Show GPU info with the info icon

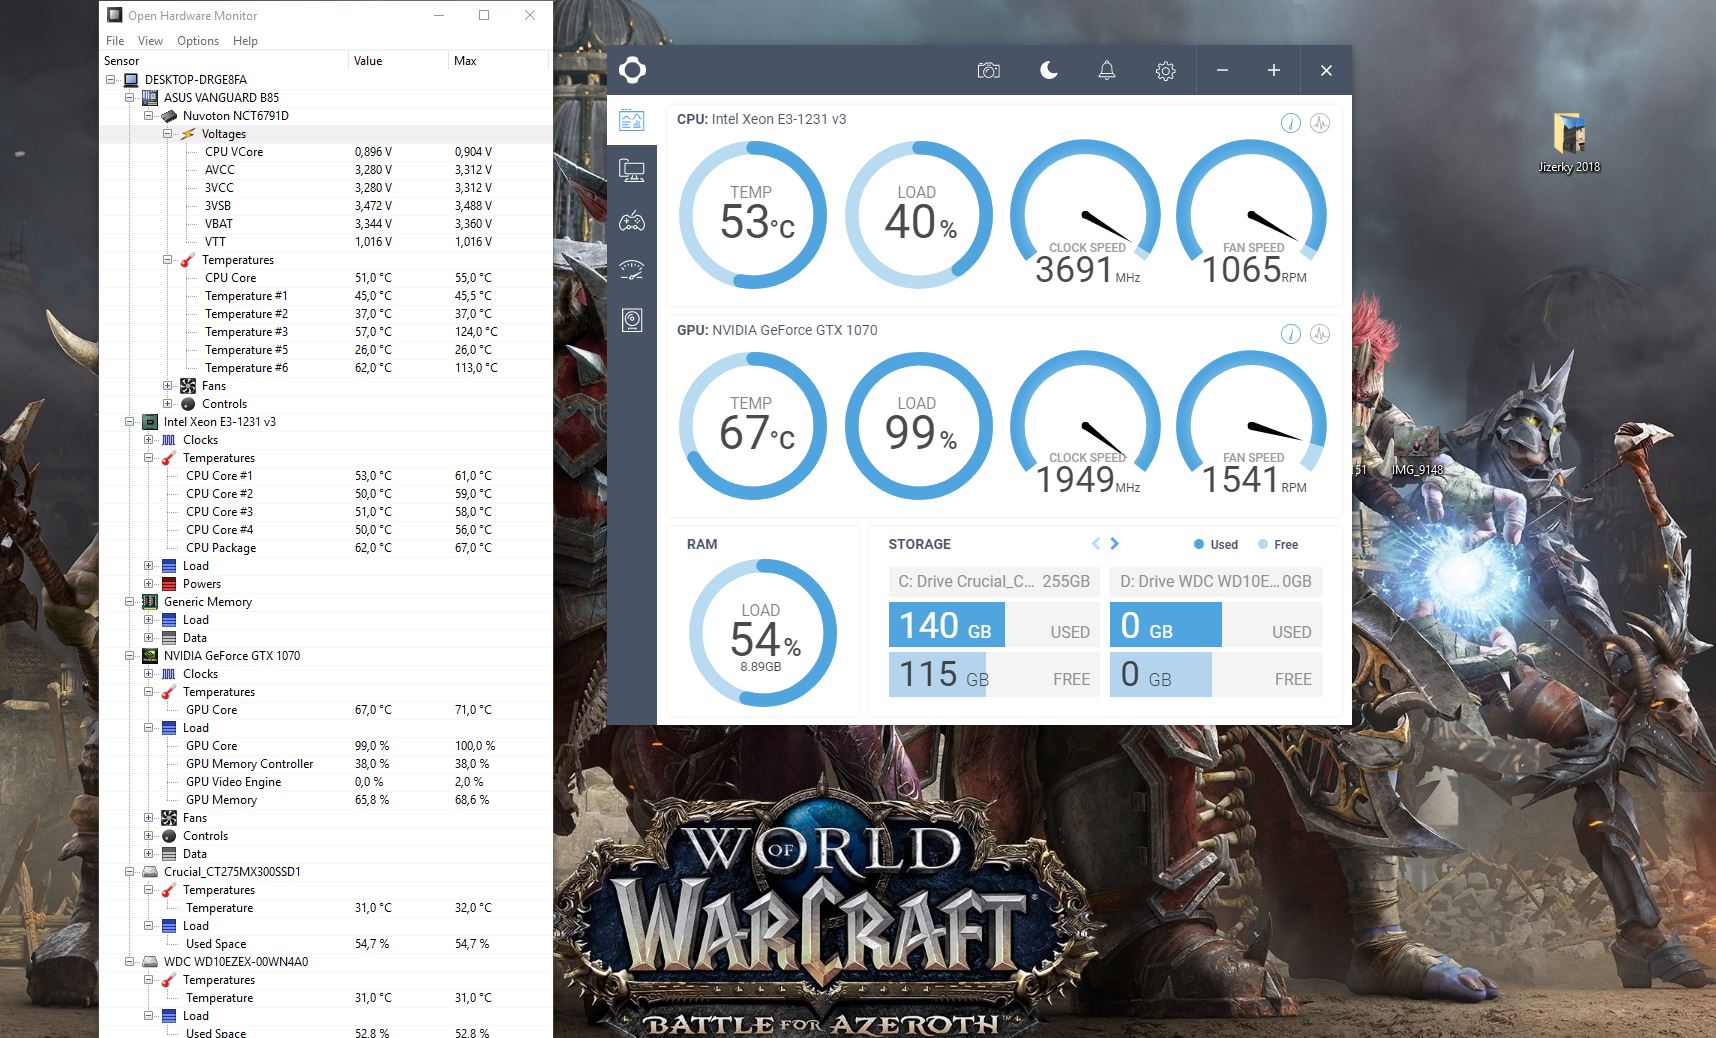(x=1291, y=334)
